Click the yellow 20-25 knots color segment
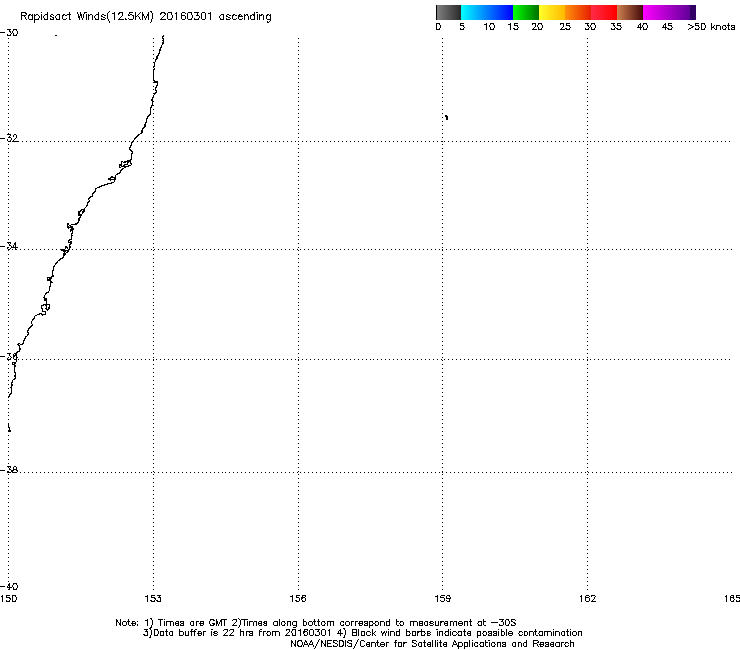 tap(552, 12)
